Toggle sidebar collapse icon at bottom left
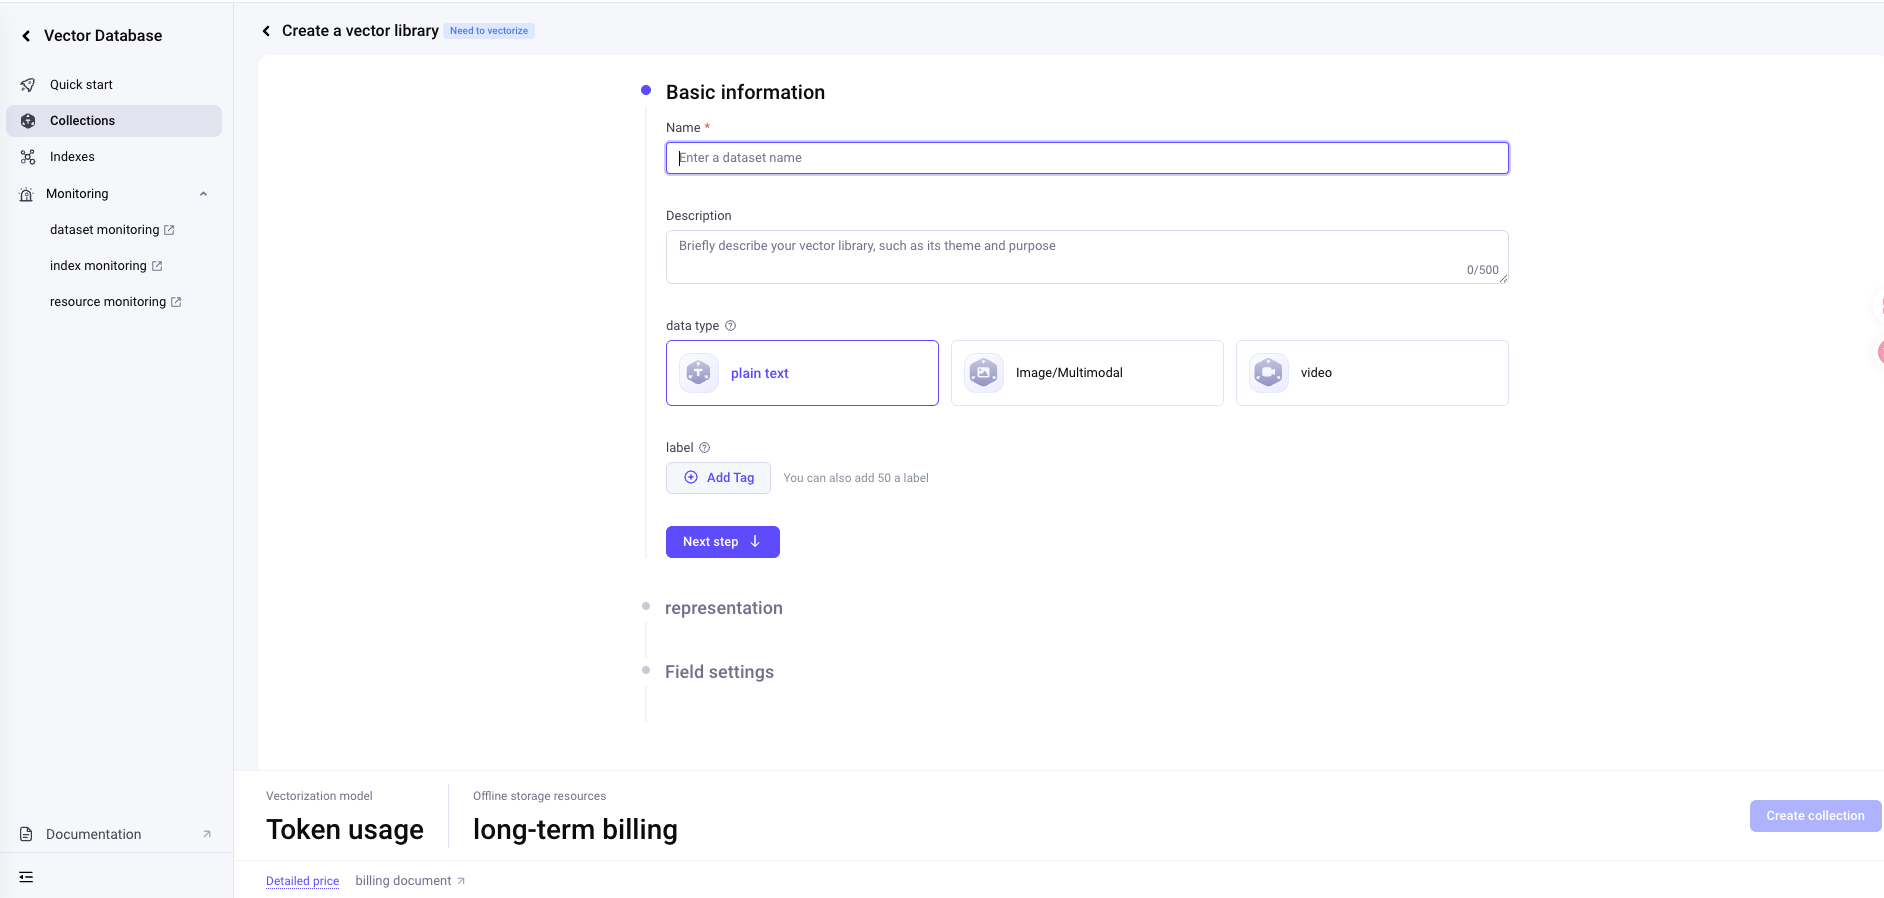The width and height of the screenshot is (1884, 898). tap(26, 877)
